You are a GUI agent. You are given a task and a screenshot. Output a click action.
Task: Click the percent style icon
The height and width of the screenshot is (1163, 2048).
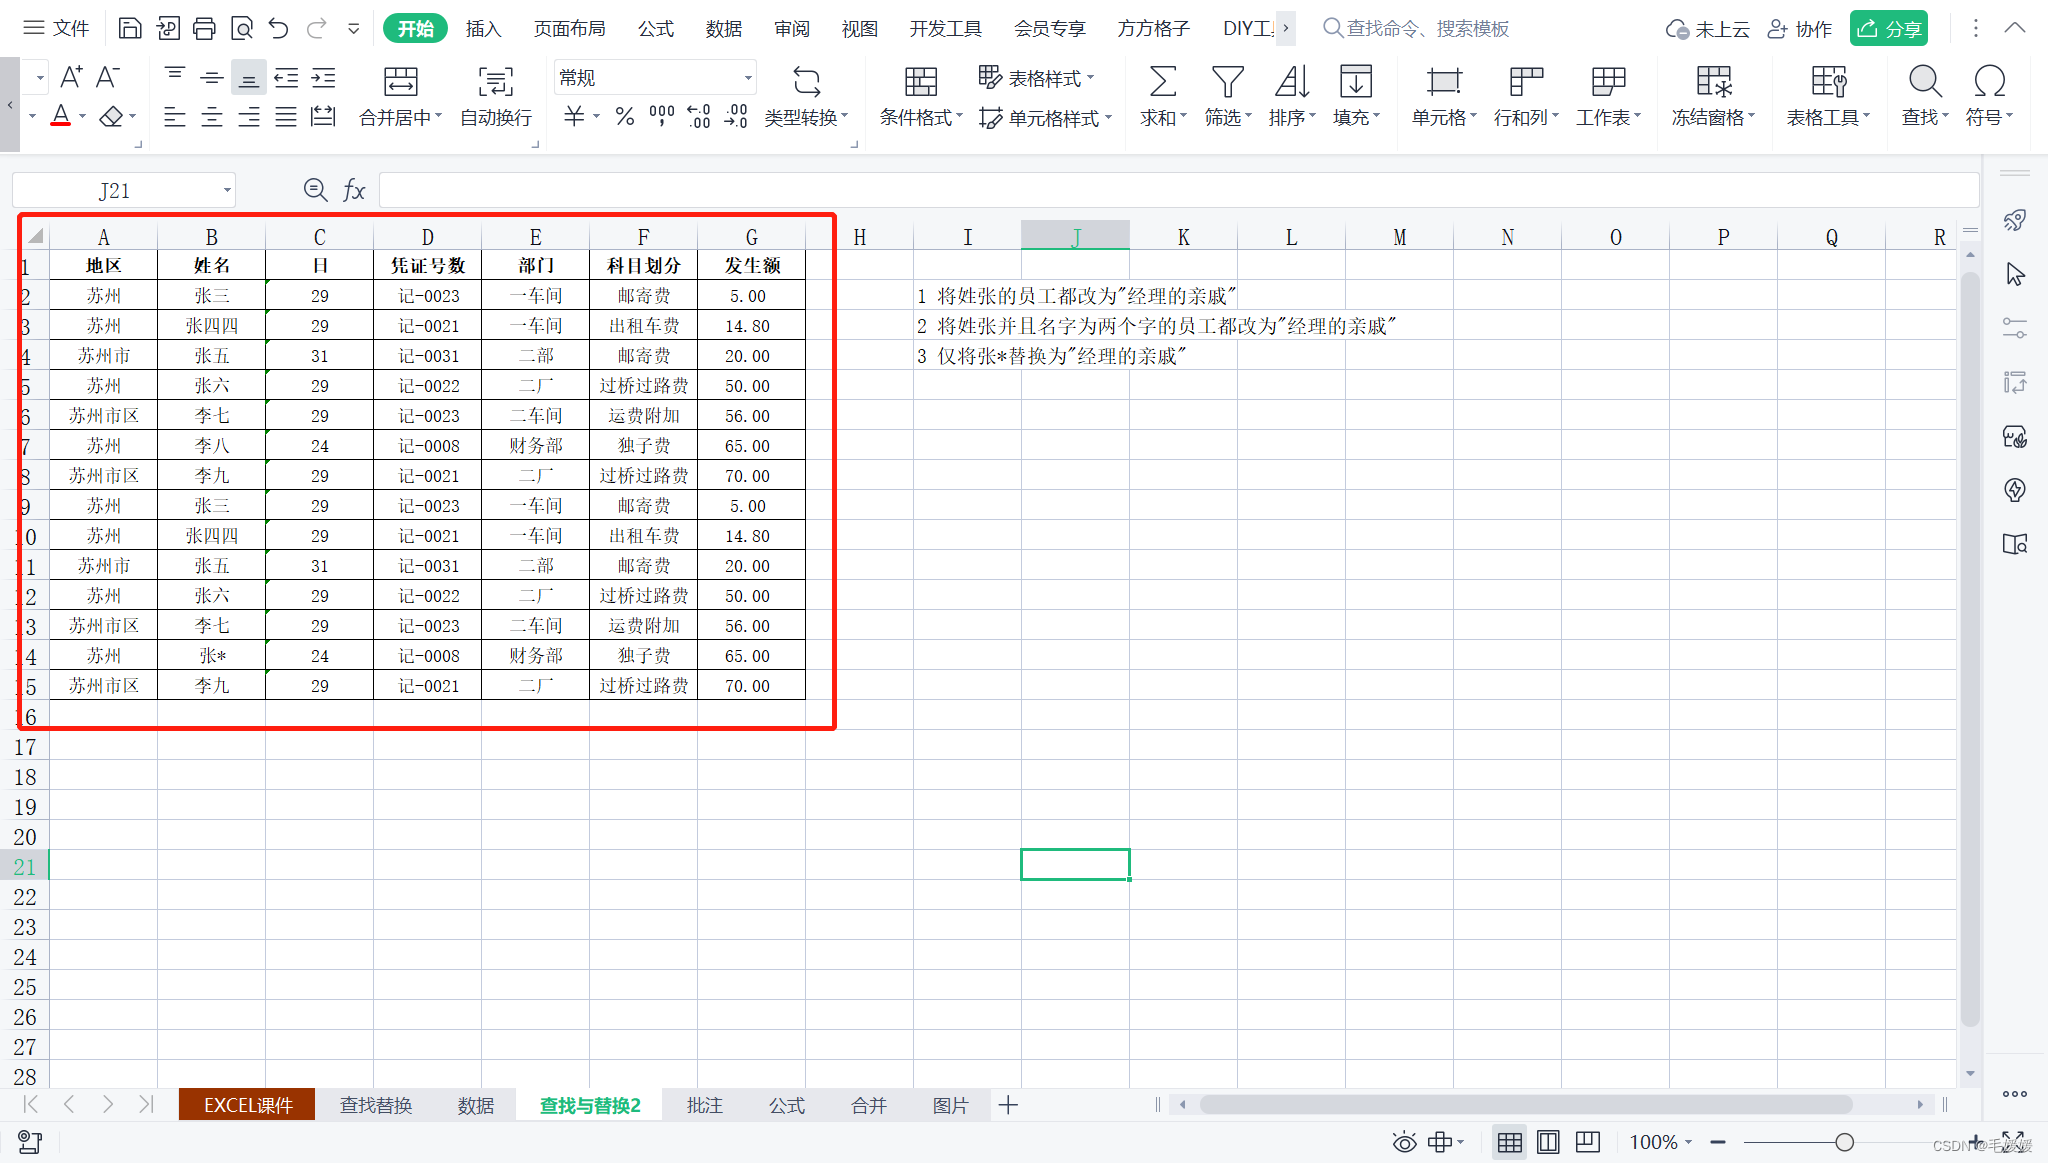(x=625, y=117)
